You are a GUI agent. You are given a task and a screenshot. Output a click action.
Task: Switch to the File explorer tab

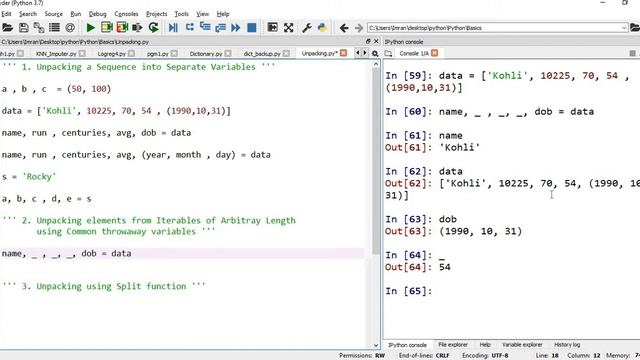[453, 345]
